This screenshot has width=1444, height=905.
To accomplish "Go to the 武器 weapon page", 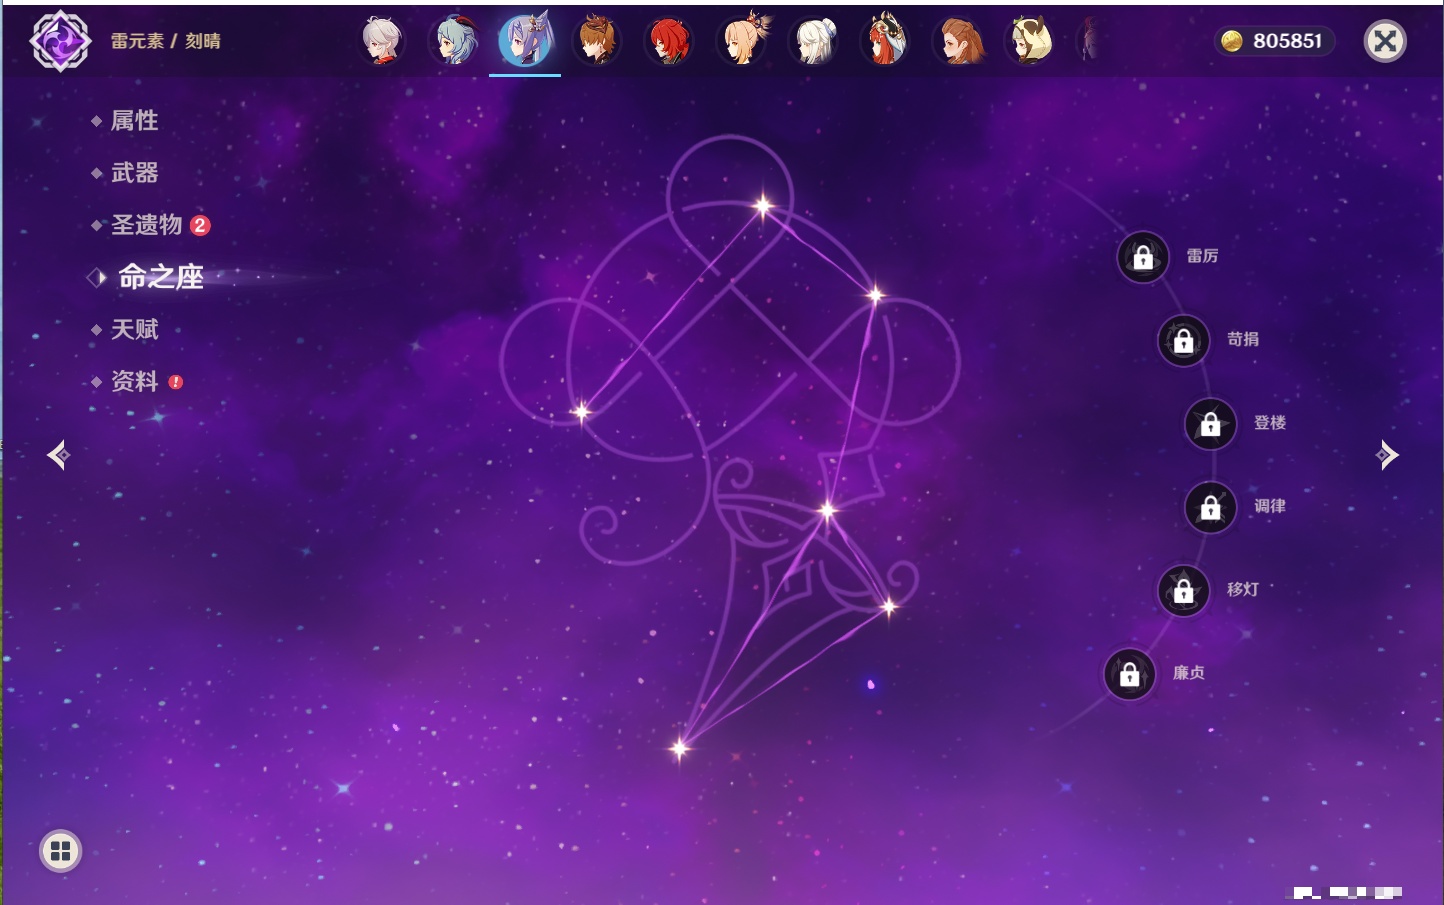I will click(134, 173).
